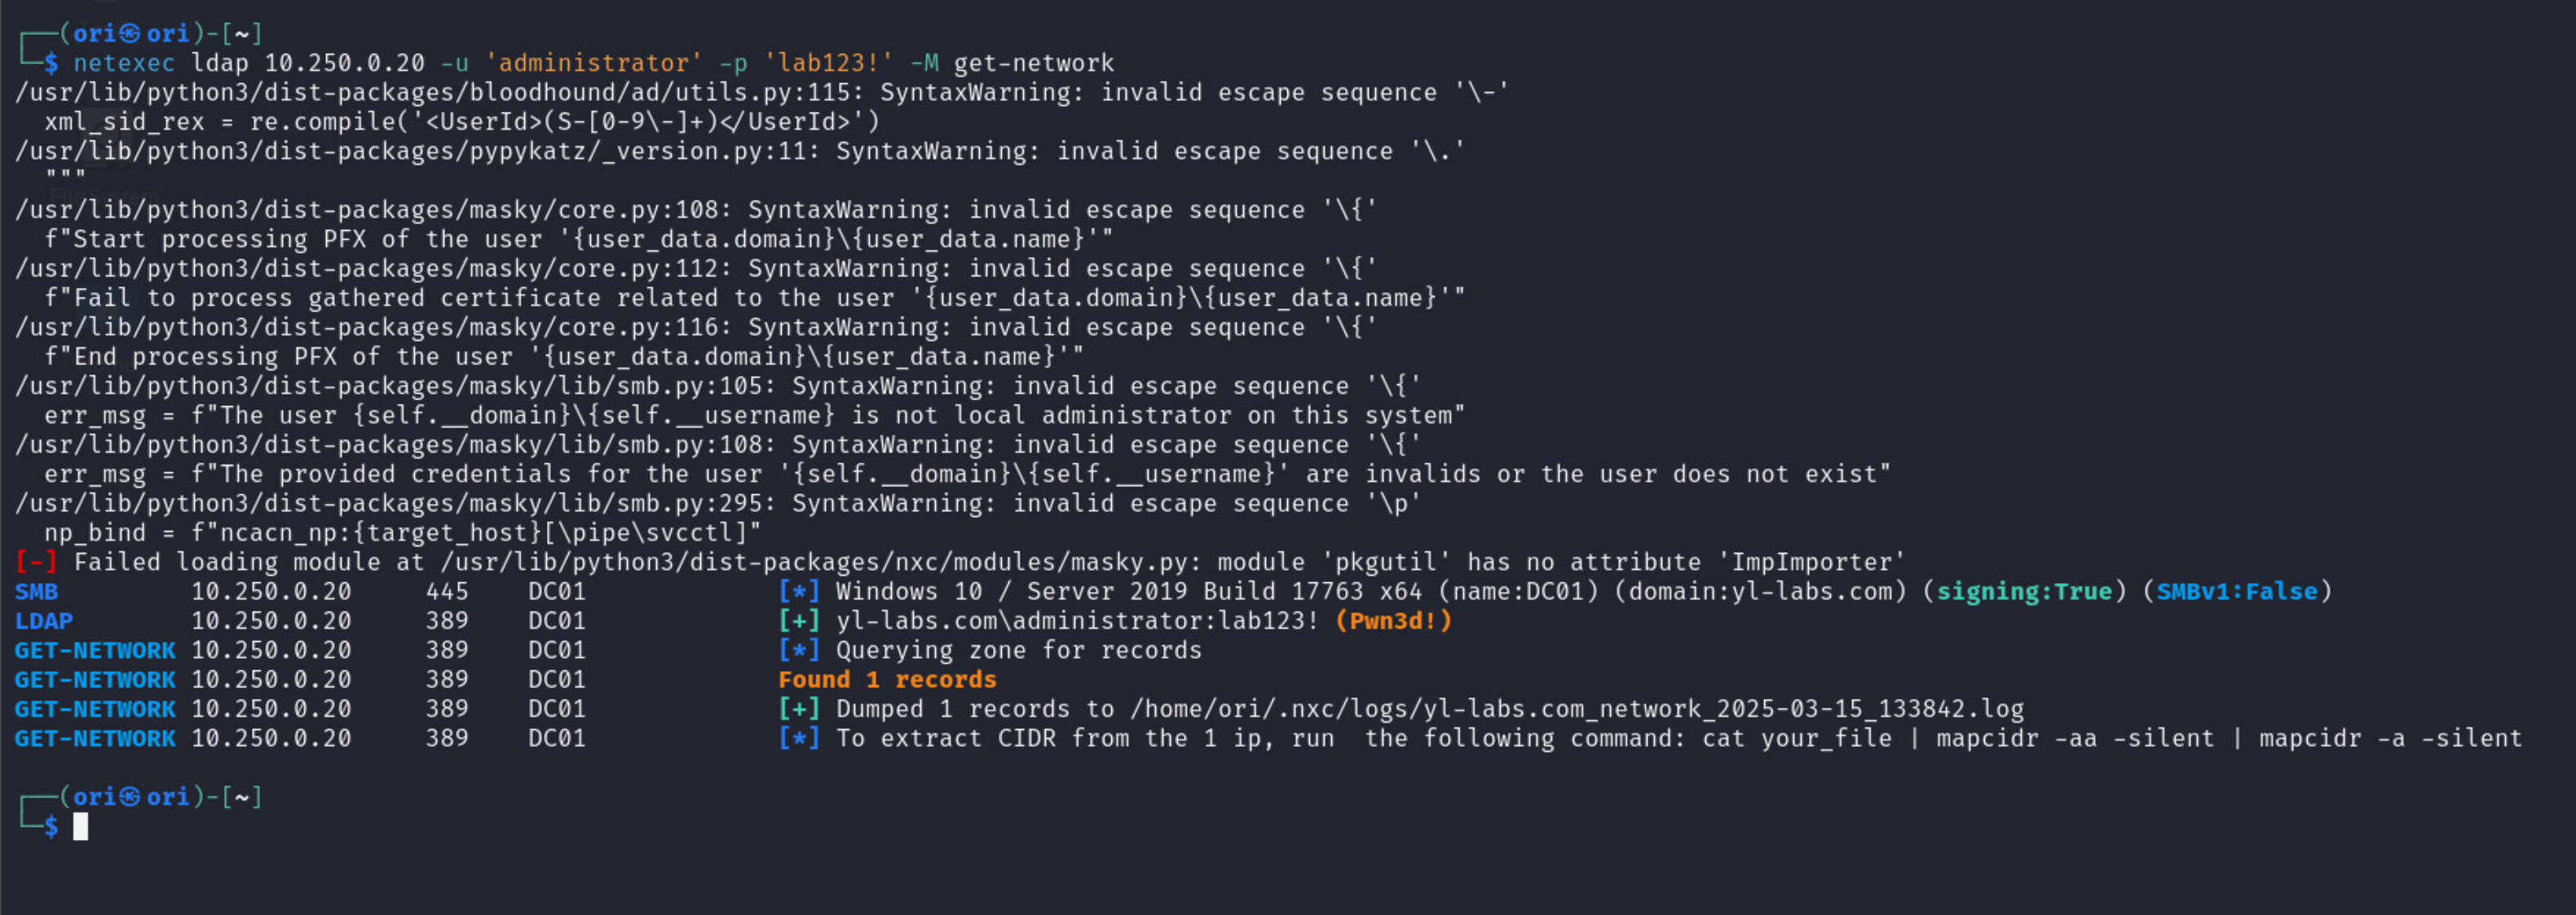Click the yl-labs.com network log file path

coord(1576,709)
